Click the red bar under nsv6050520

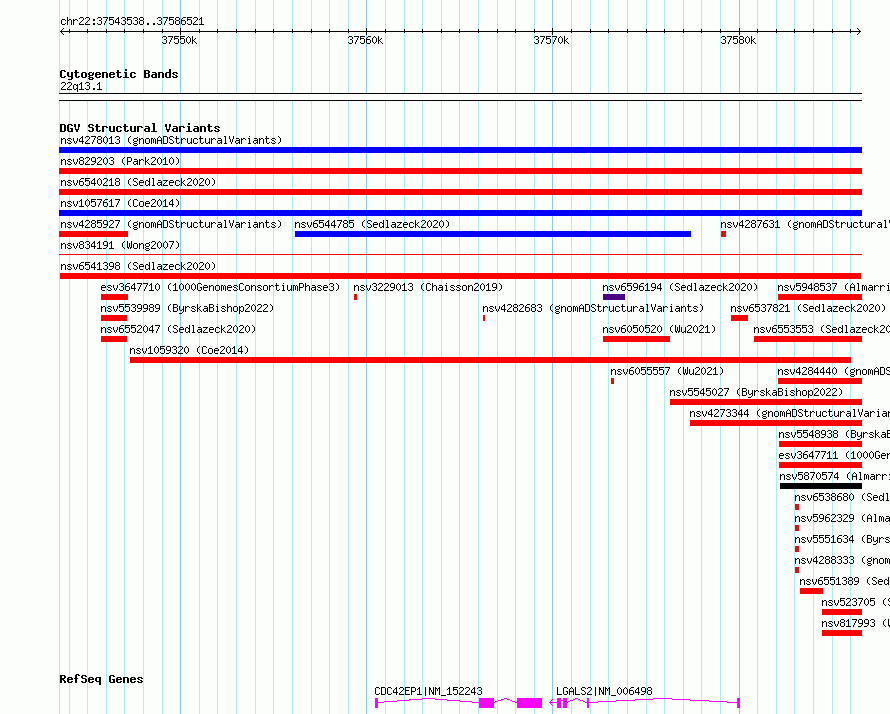636,339
